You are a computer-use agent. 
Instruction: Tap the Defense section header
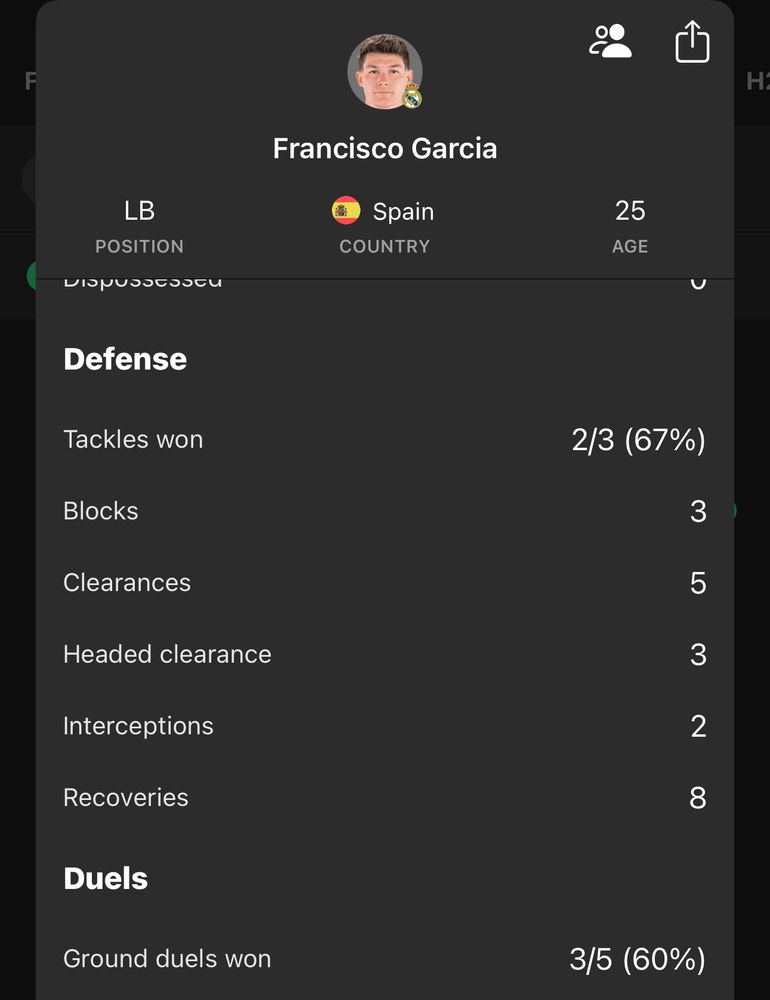coord(125,359)
